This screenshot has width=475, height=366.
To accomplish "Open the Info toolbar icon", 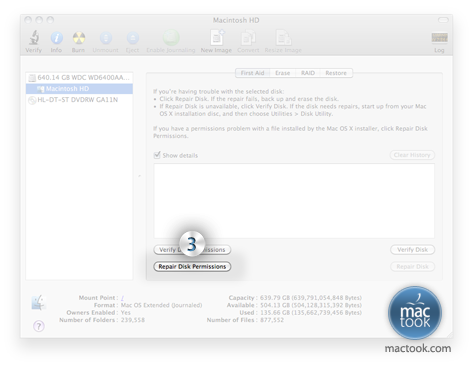I will click(x=56, y=38).
